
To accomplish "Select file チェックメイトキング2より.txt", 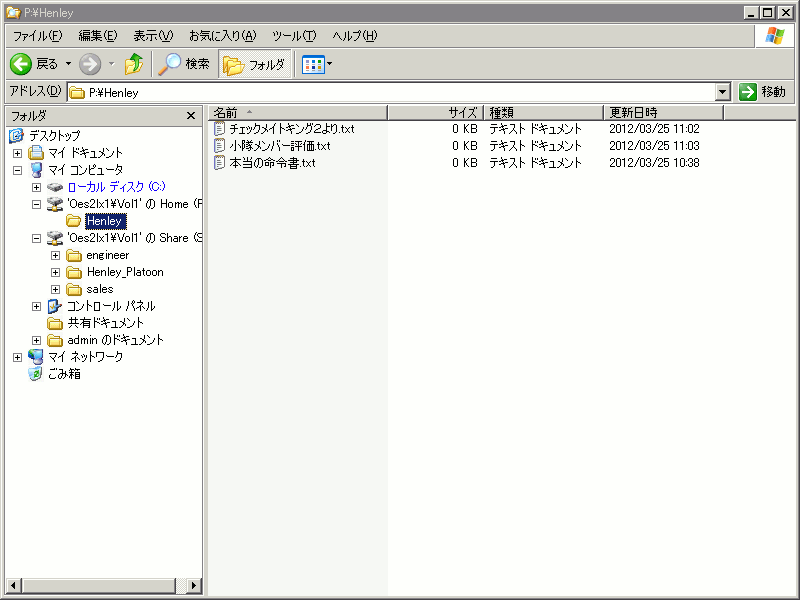I will tap(291, 129).
